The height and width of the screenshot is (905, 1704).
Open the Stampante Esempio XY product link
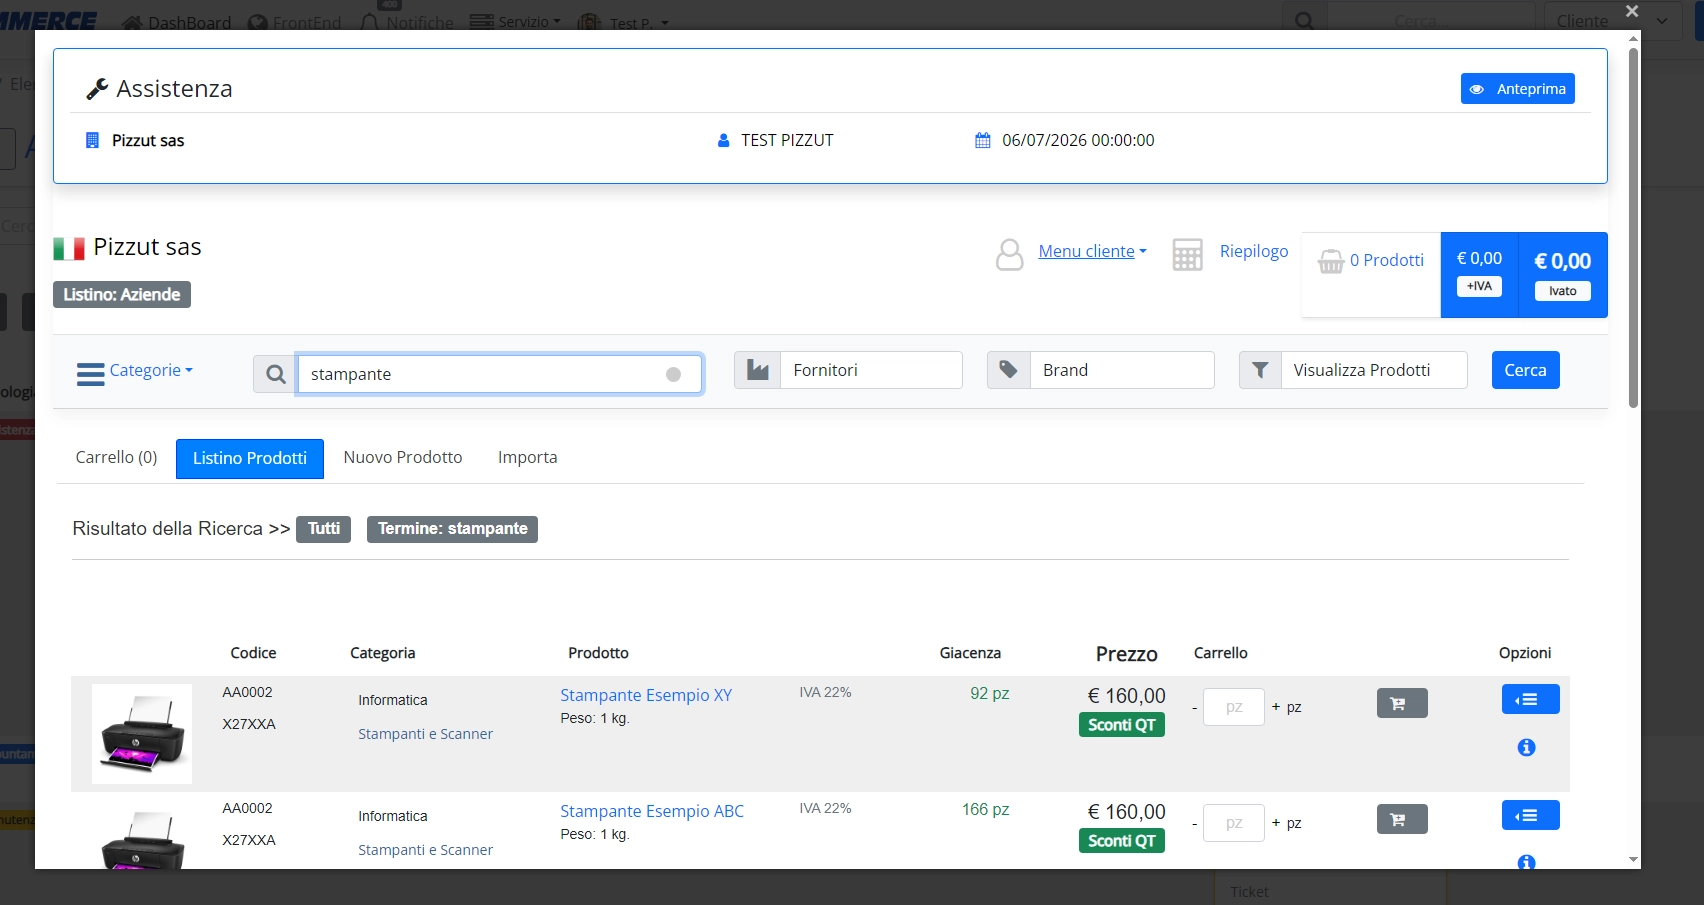point(646,695)
